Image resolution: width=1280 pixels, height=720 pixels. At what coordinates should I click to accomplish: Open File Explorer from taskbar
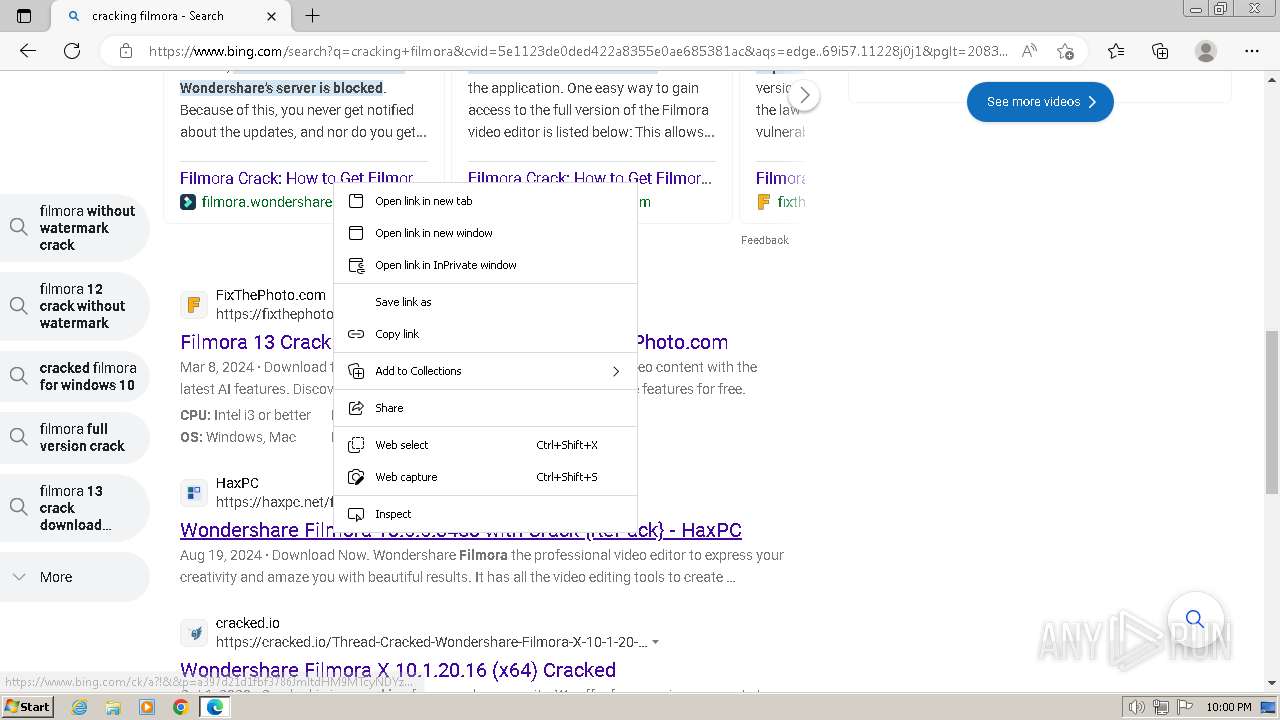113,707
